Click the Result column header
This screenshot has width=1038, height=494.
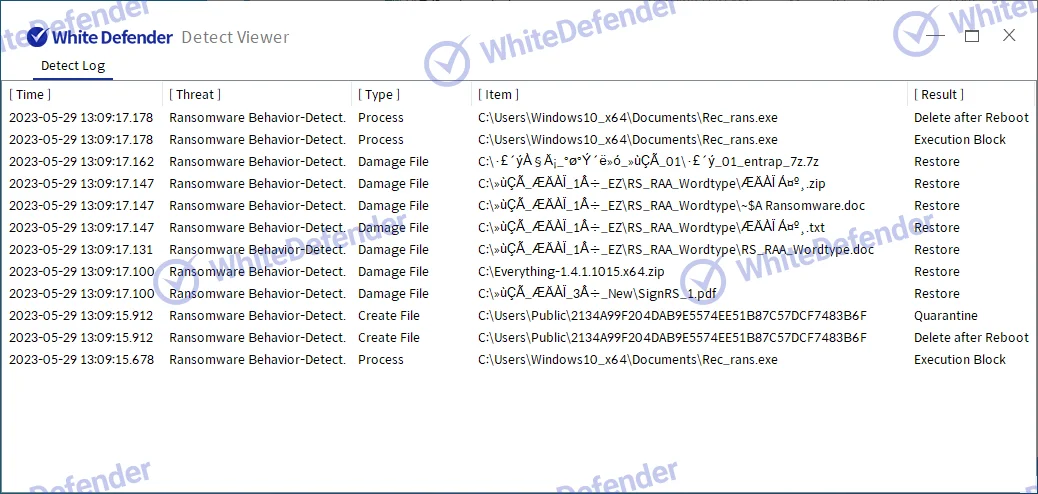coord(938,95)
